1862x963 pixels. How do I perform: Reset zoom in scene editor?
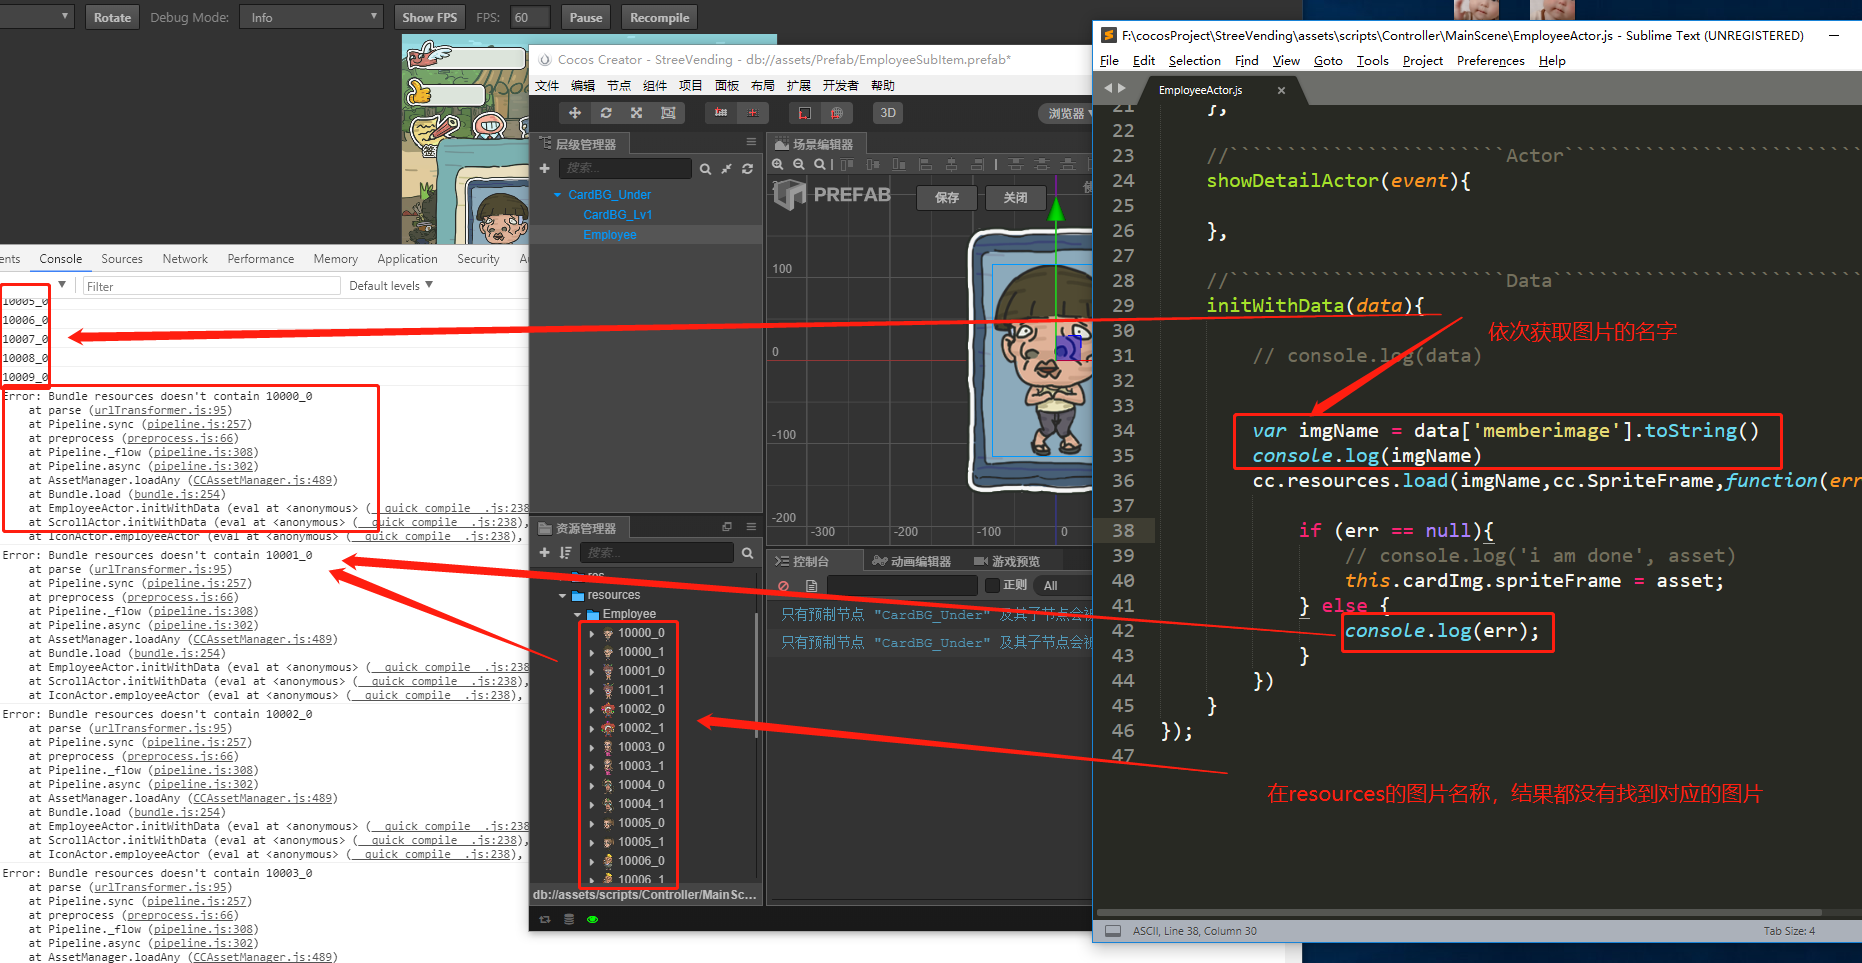click(819, 164)
